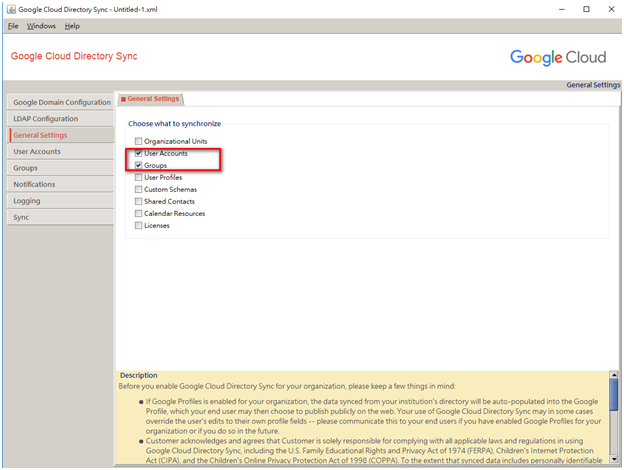Tick the Custom Schemas checkbox
The width and height of the screenshot is (624, 470).
(139, 189)
